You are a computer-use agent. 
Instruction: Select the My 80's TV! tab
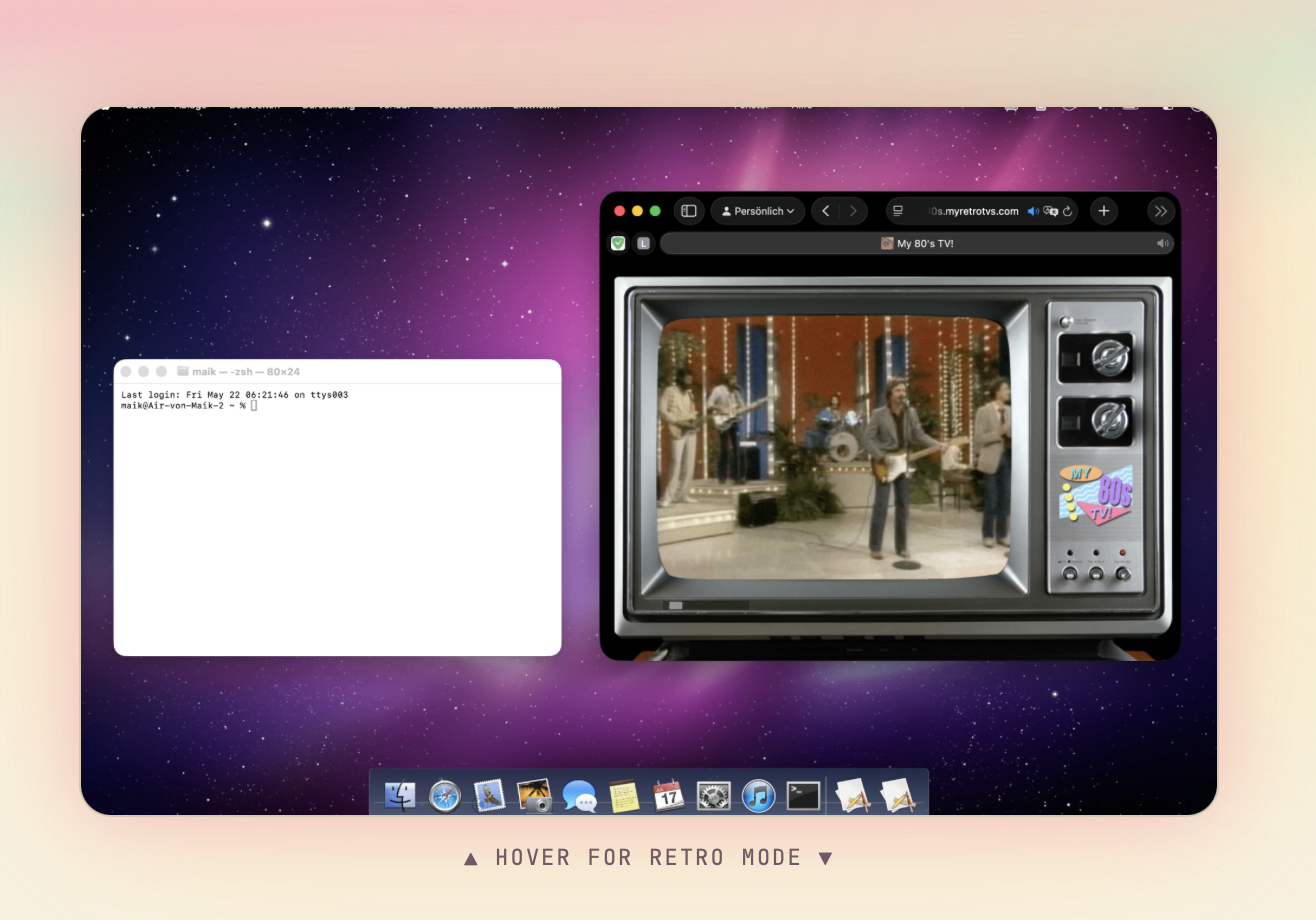[917, 243]
